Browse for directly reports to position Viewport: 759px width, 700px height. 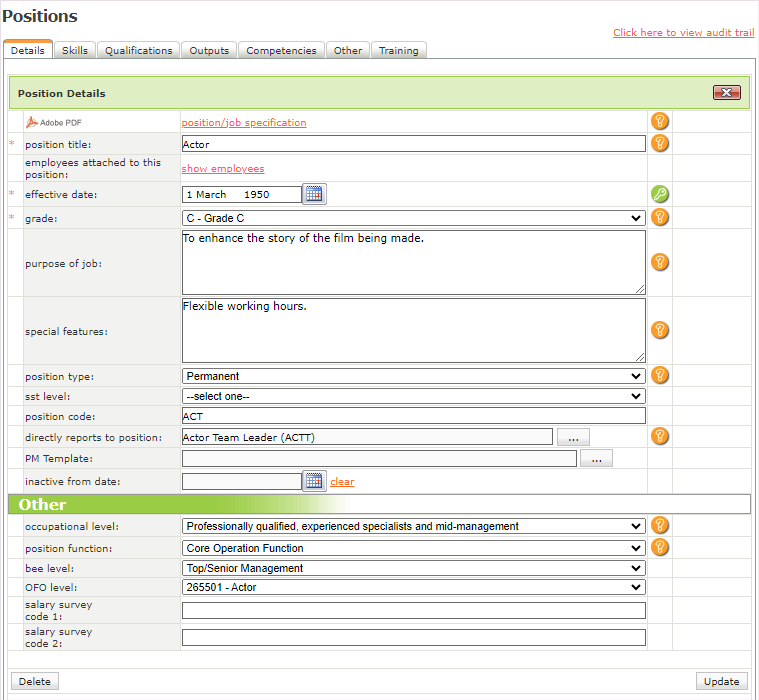click(x=573, y=437)
